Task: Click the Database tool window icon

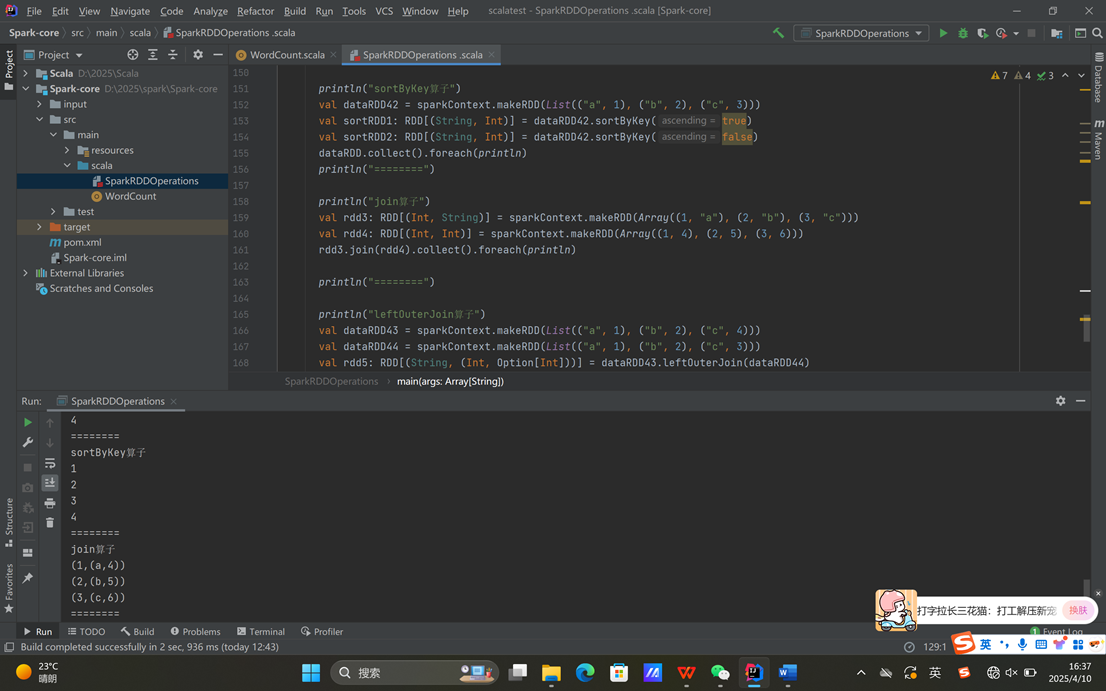Action: click(x=1098, y=78)
